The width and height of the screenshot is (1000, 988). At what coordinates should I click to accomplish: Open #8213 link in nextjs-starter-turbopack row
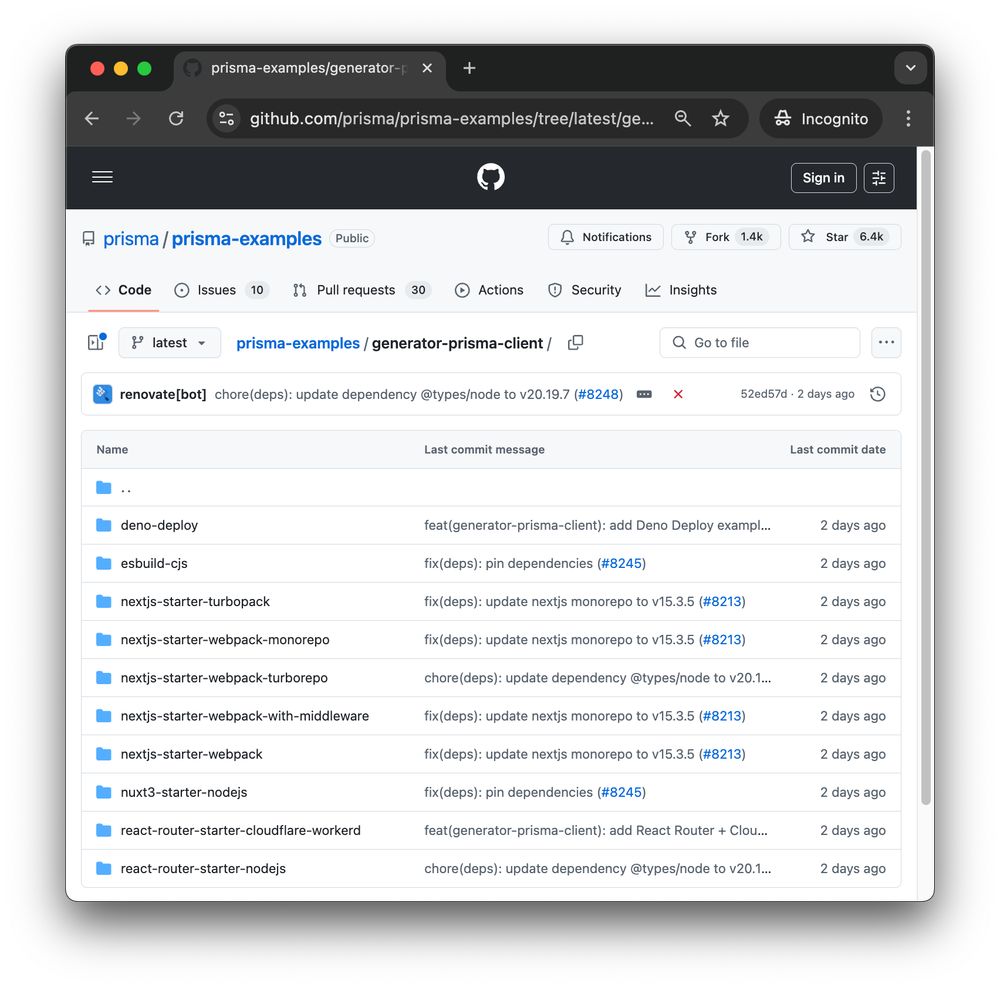722,601
